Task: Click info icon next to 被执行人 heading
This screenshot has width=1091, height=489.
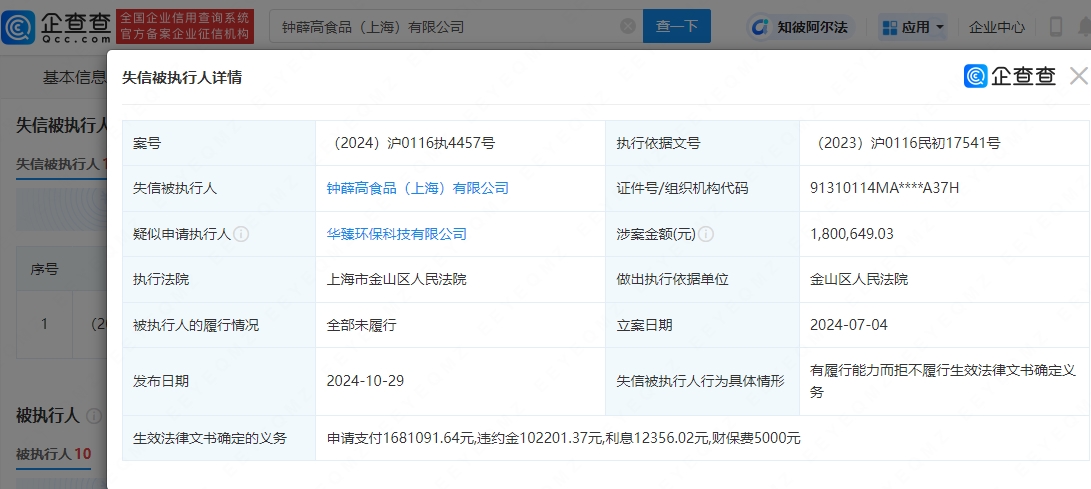Action: (93, 416)
